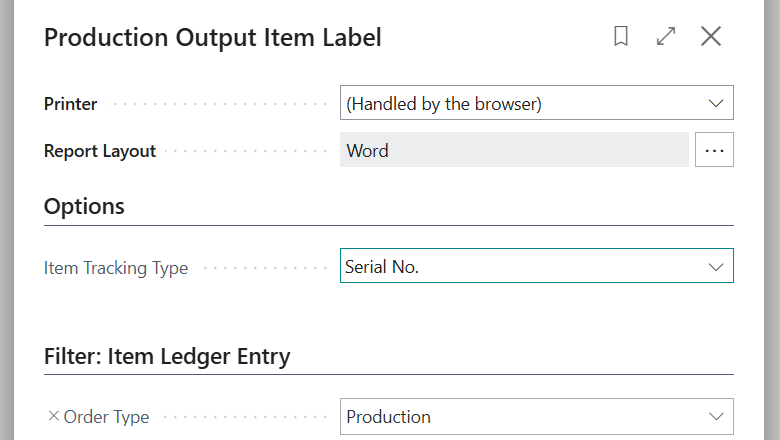The height and width of the screenshot is (440, 780).
Task: Click the Order Type filter label
Action: 106,417
